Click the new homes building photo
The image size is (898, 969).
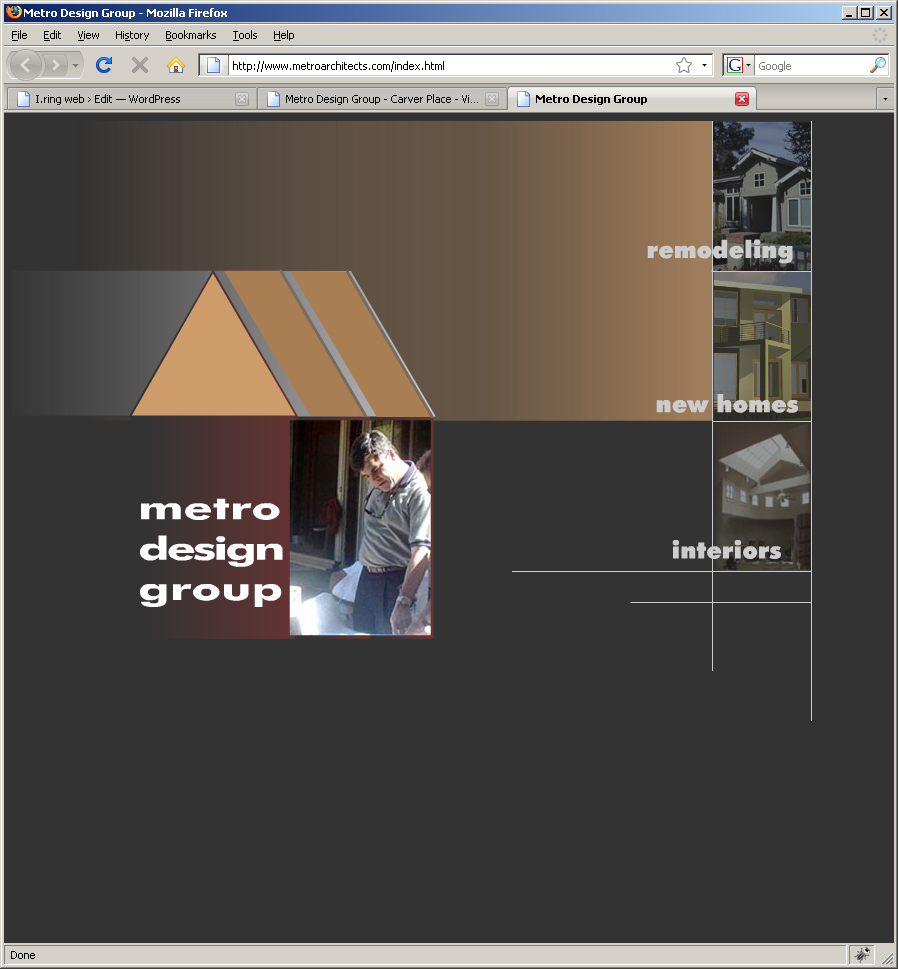pyautogui.click(x=761, y=347)
